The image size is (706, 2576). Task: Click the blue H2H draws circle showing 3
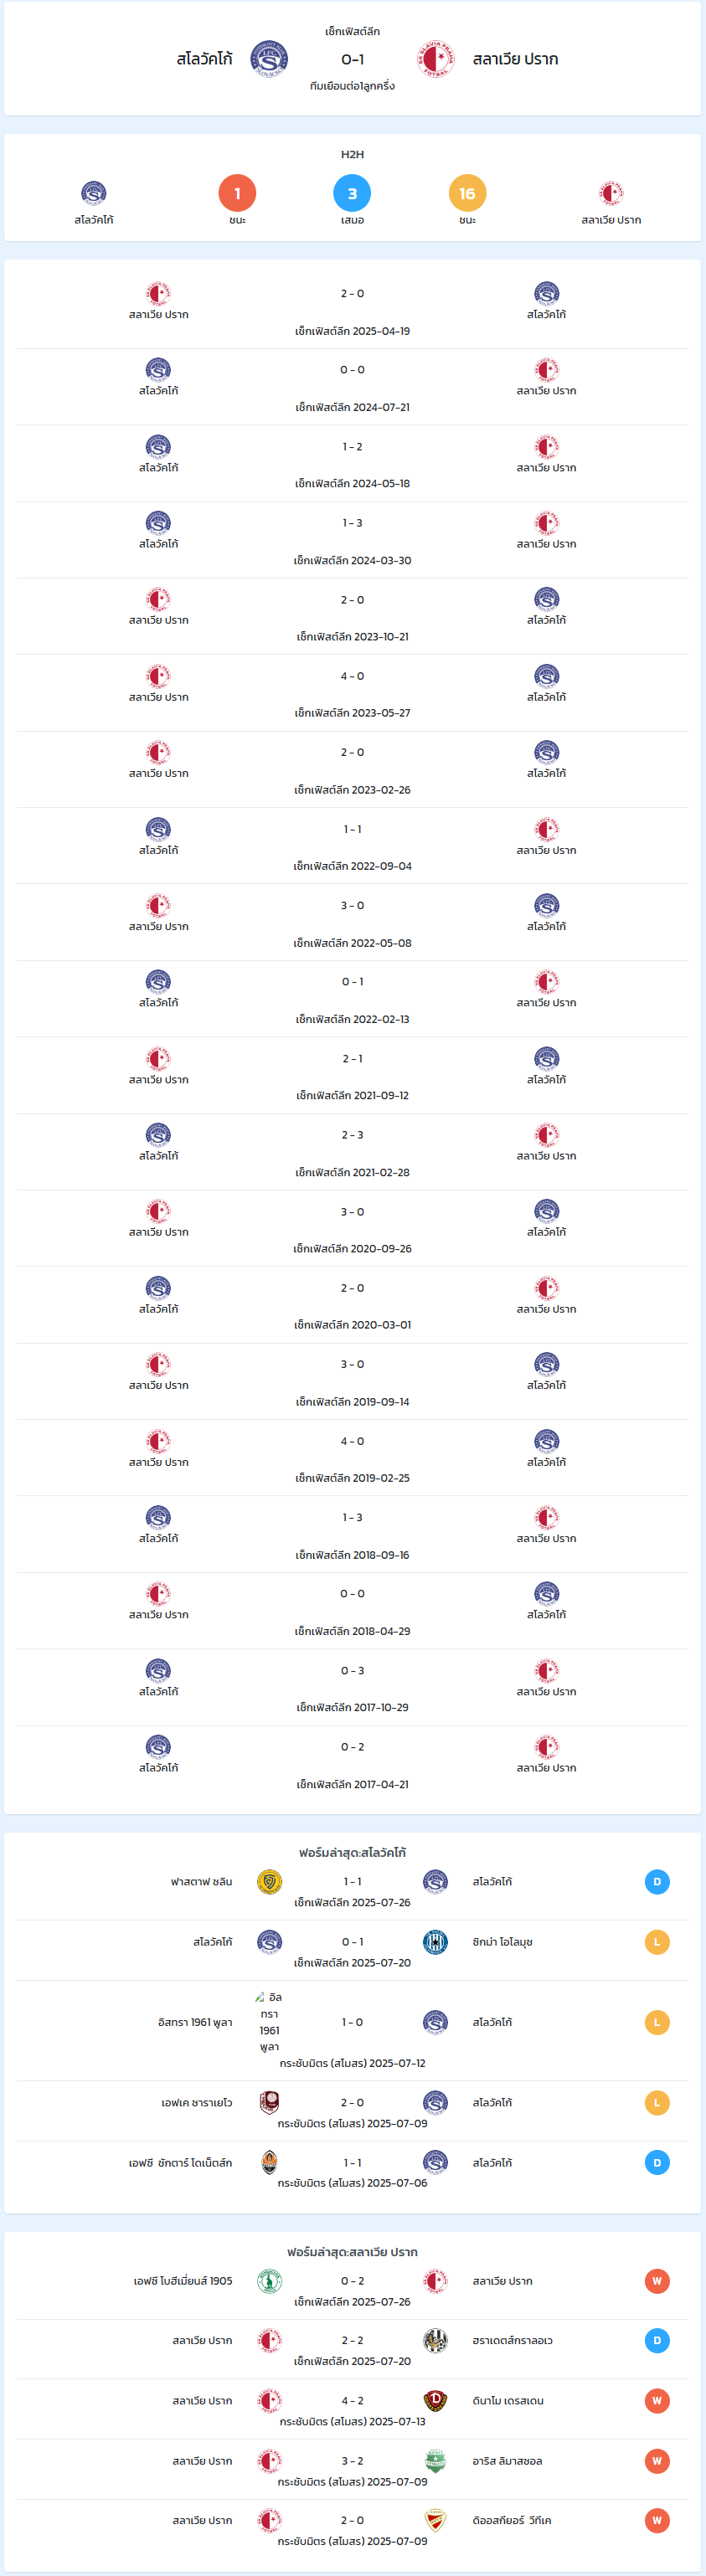click(352, 193)
